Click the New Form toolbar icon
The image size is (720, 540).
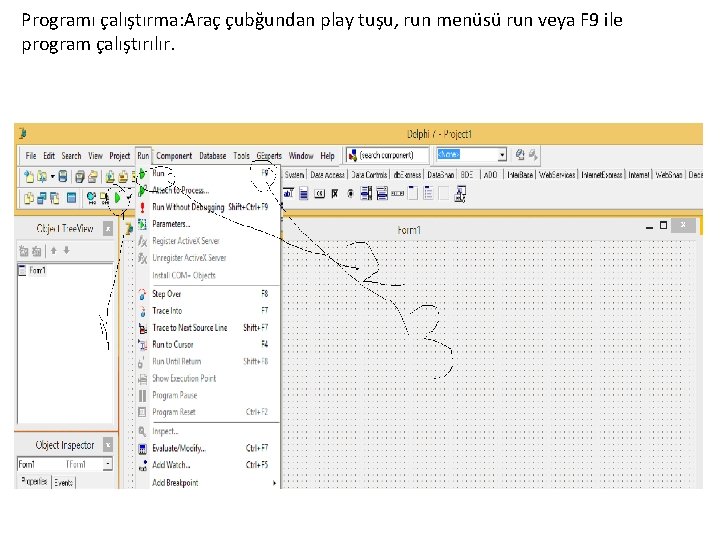71,197
